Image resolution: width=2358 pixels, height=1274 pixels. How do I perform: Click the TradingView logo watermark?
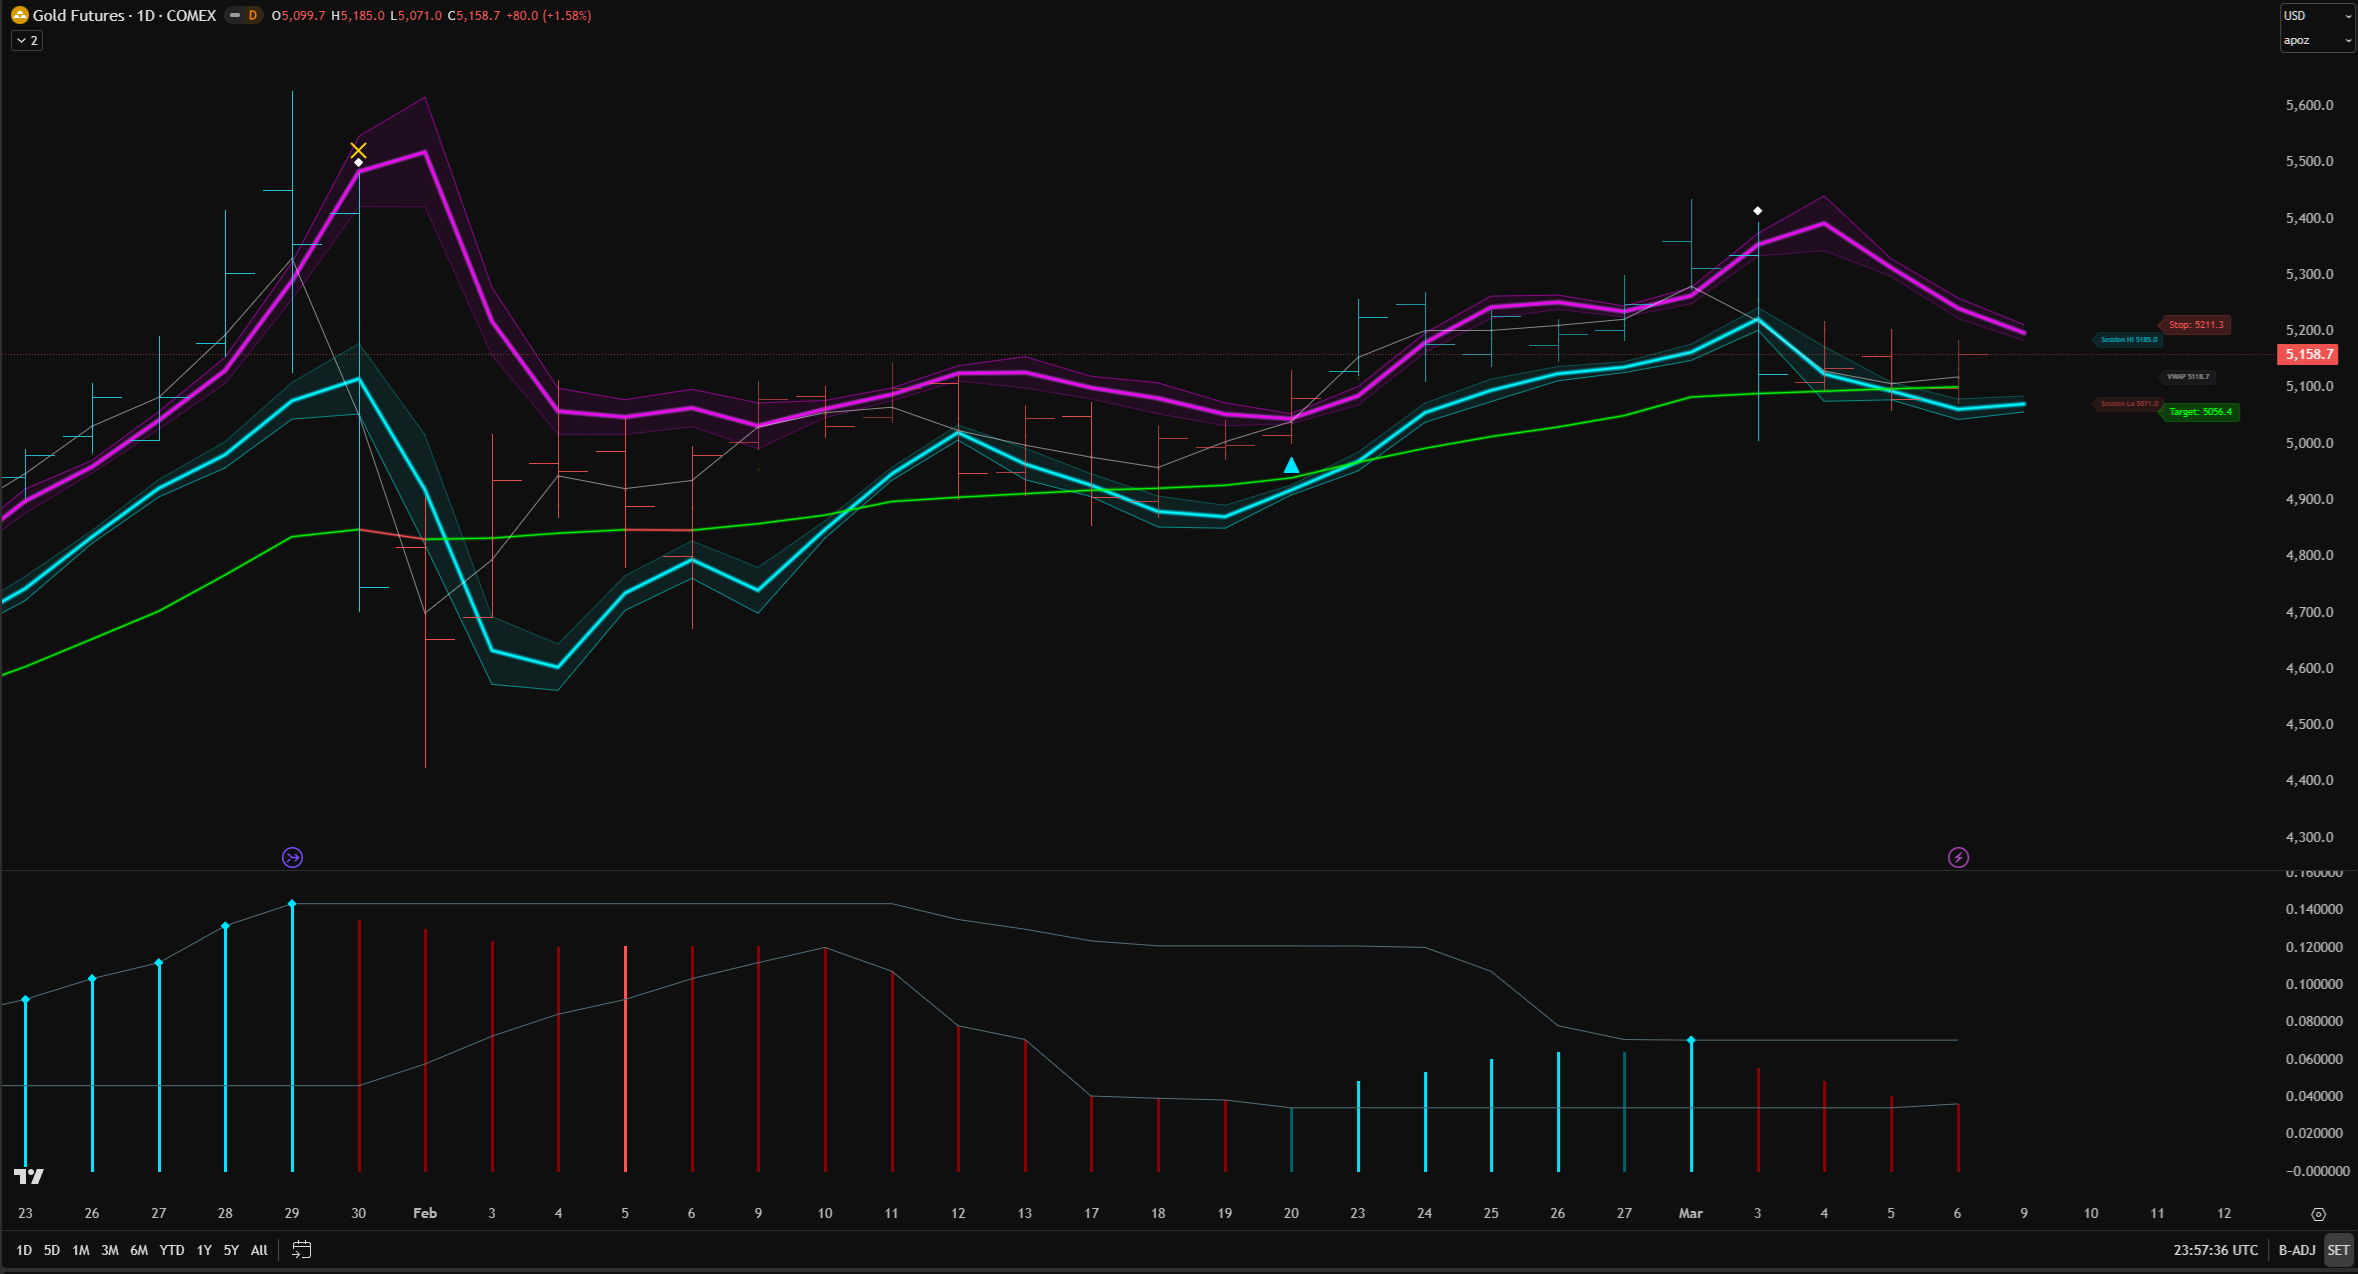click(x=29, y=1177)
